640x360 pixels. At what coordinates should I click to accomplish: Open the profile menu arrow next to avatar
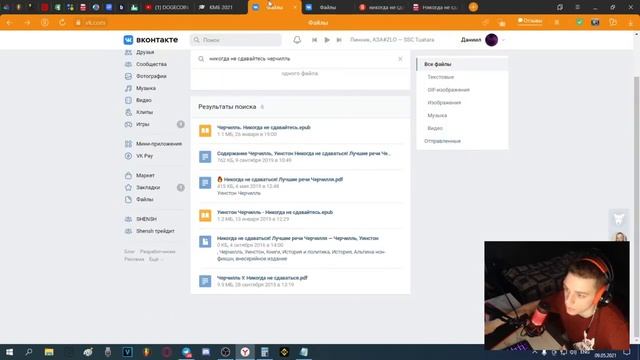(x=503, y=40)
